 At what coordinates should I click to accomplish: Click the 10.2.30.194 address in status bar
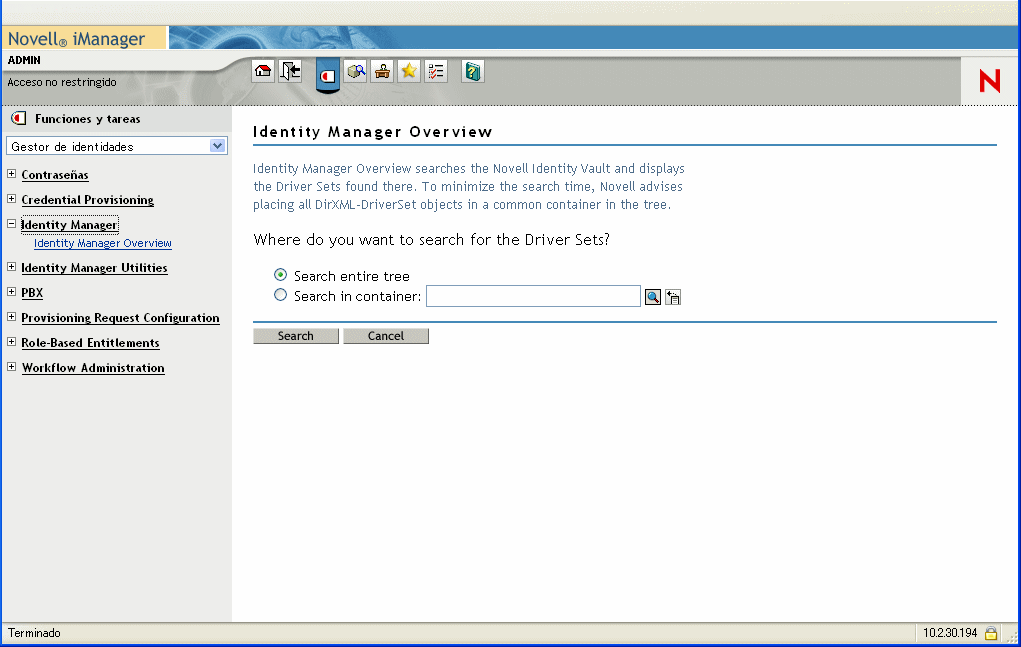coord(950,633)
